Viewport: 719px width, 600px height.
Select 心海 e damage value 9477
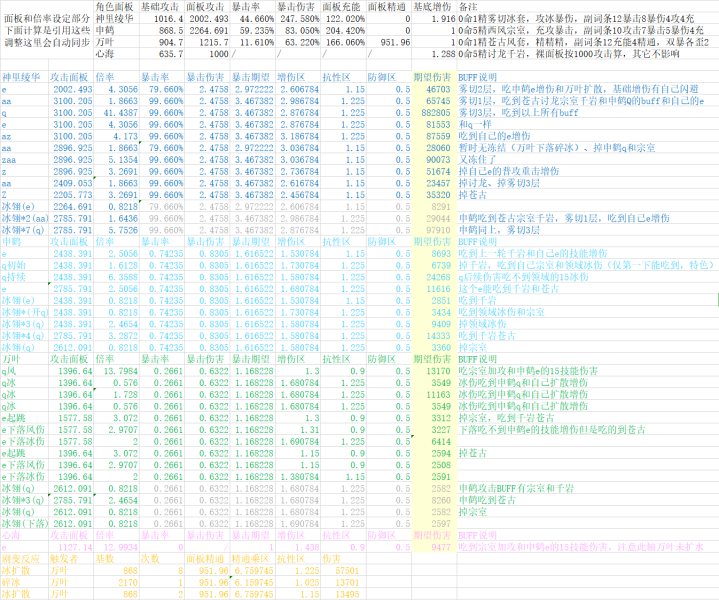[x=441, y=547]
